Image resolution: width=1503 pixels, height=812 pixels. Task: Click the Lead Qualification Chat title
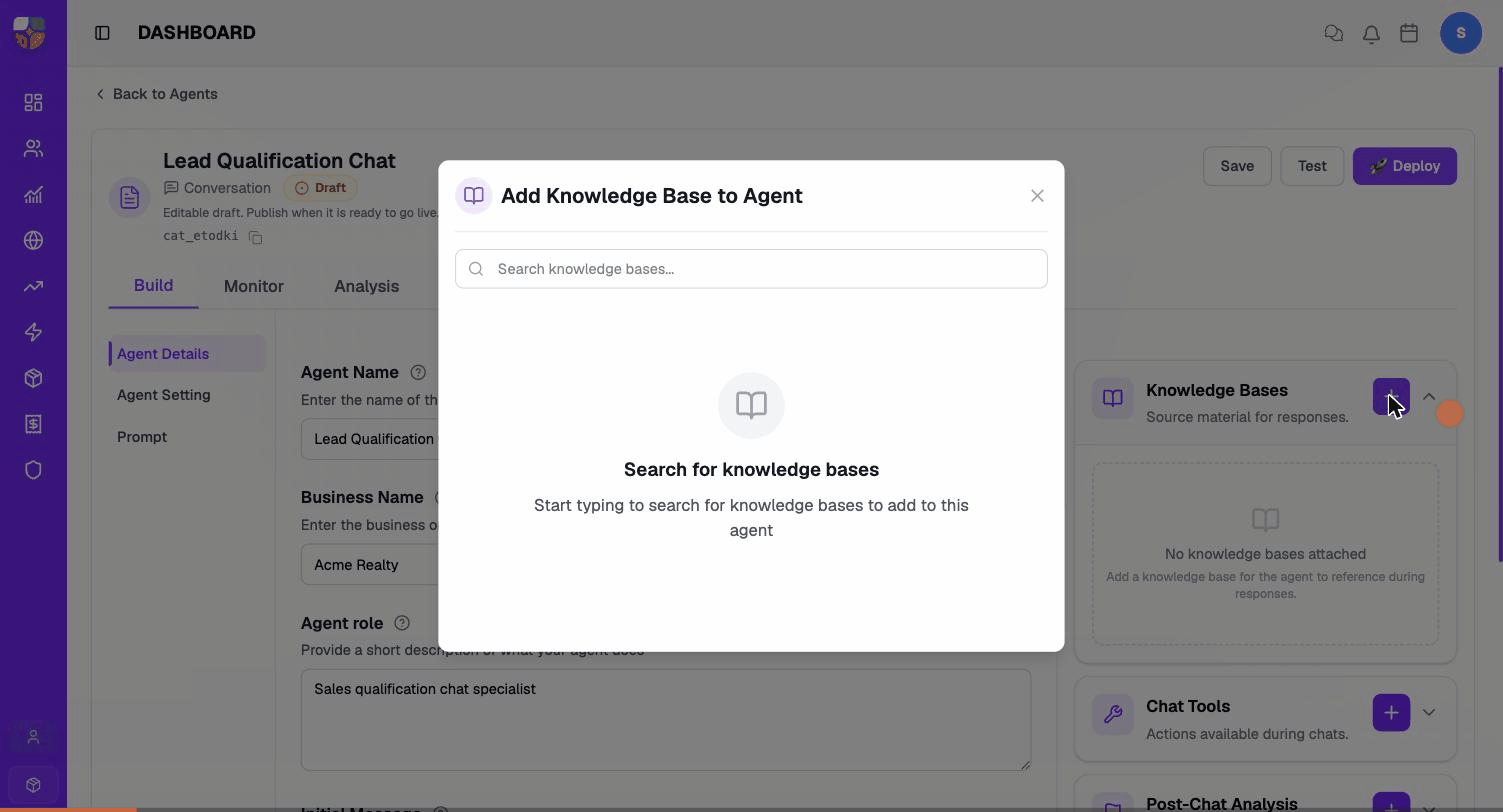279,161
